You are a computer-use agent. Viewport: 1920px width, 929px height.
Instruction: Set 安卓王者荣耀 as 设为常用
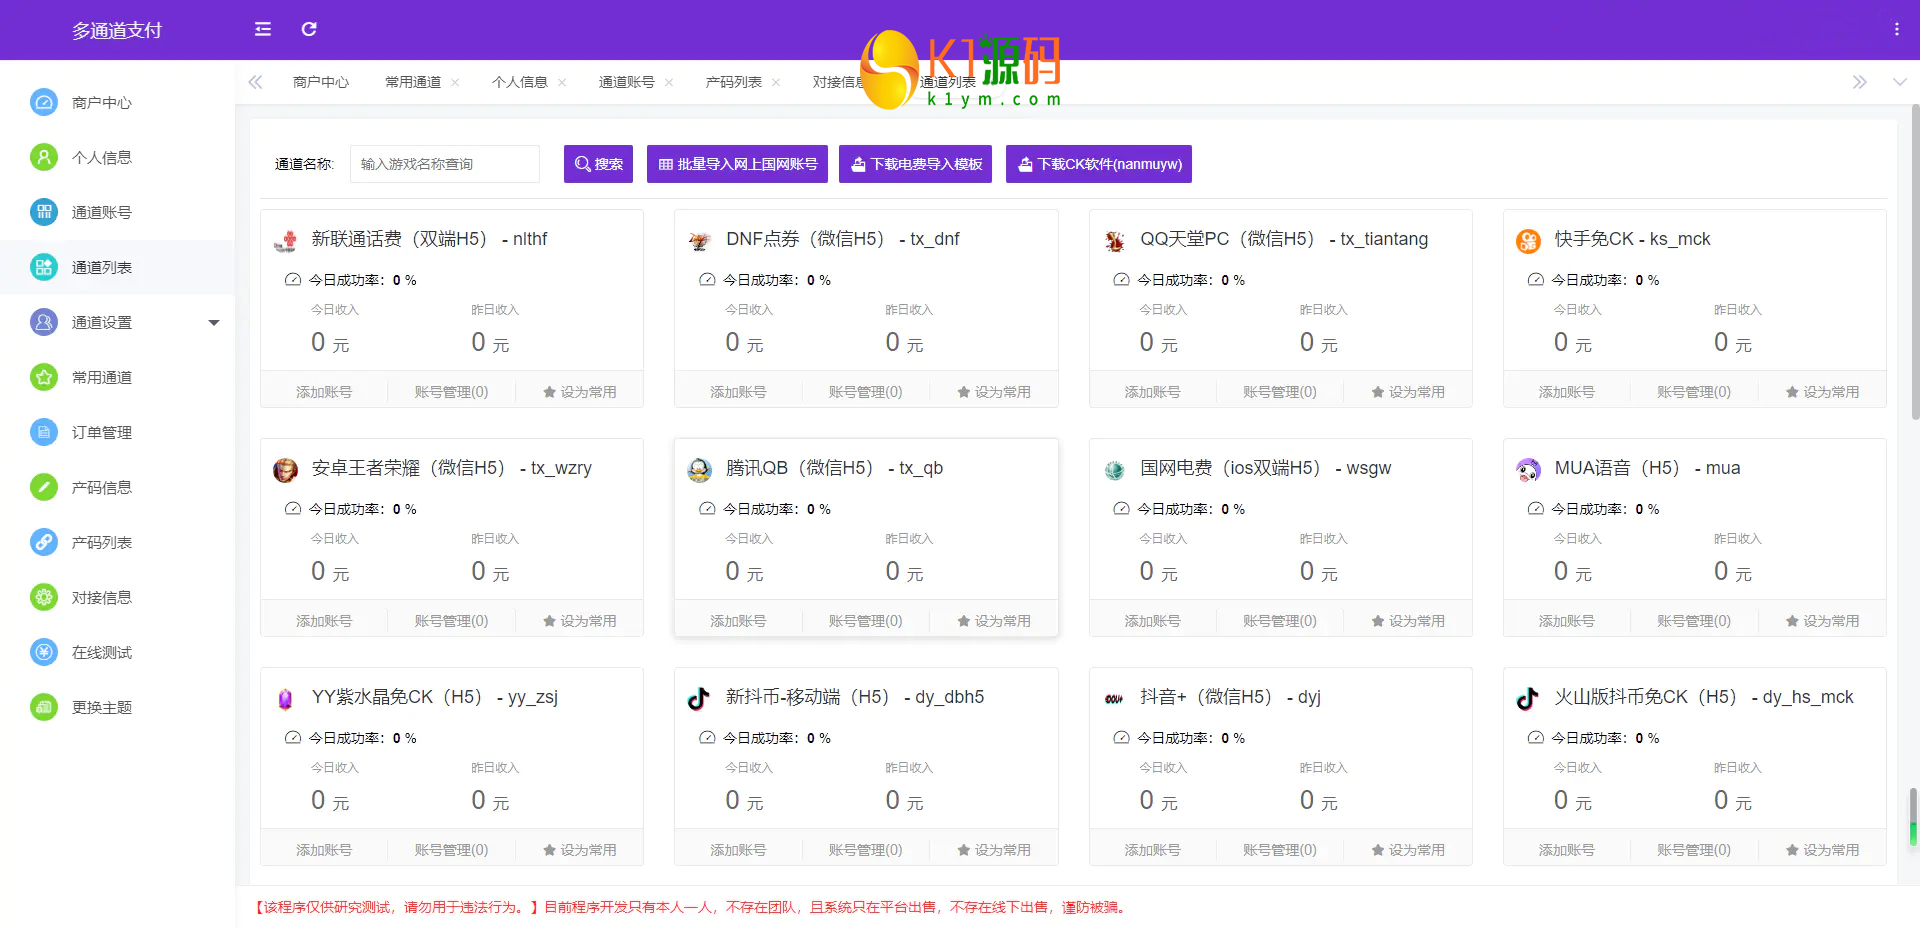point(580,621)
